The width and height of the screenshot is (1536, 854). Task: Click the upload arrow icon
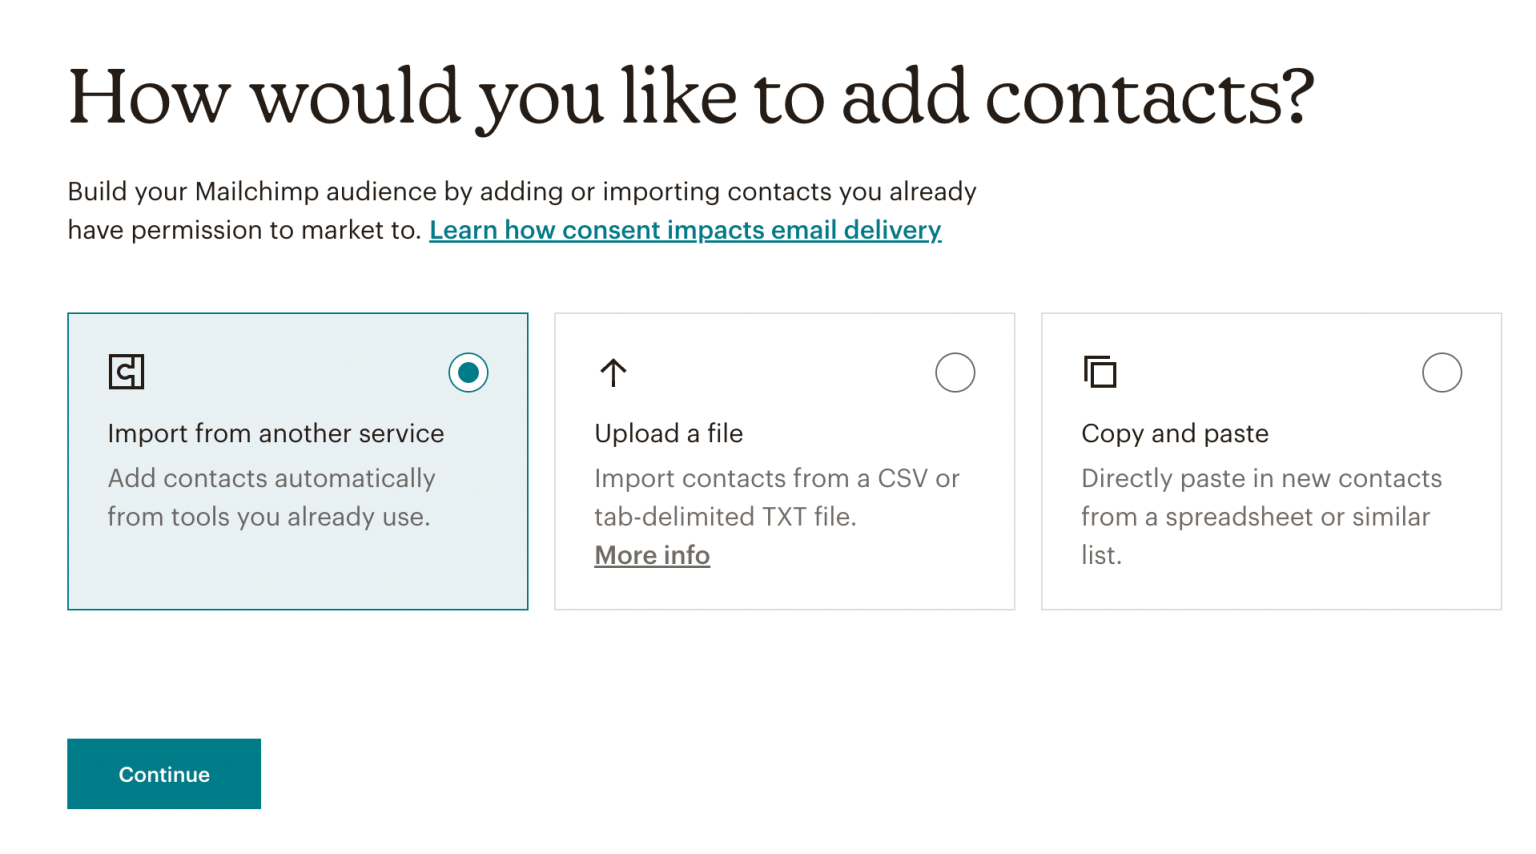point(613,371)
